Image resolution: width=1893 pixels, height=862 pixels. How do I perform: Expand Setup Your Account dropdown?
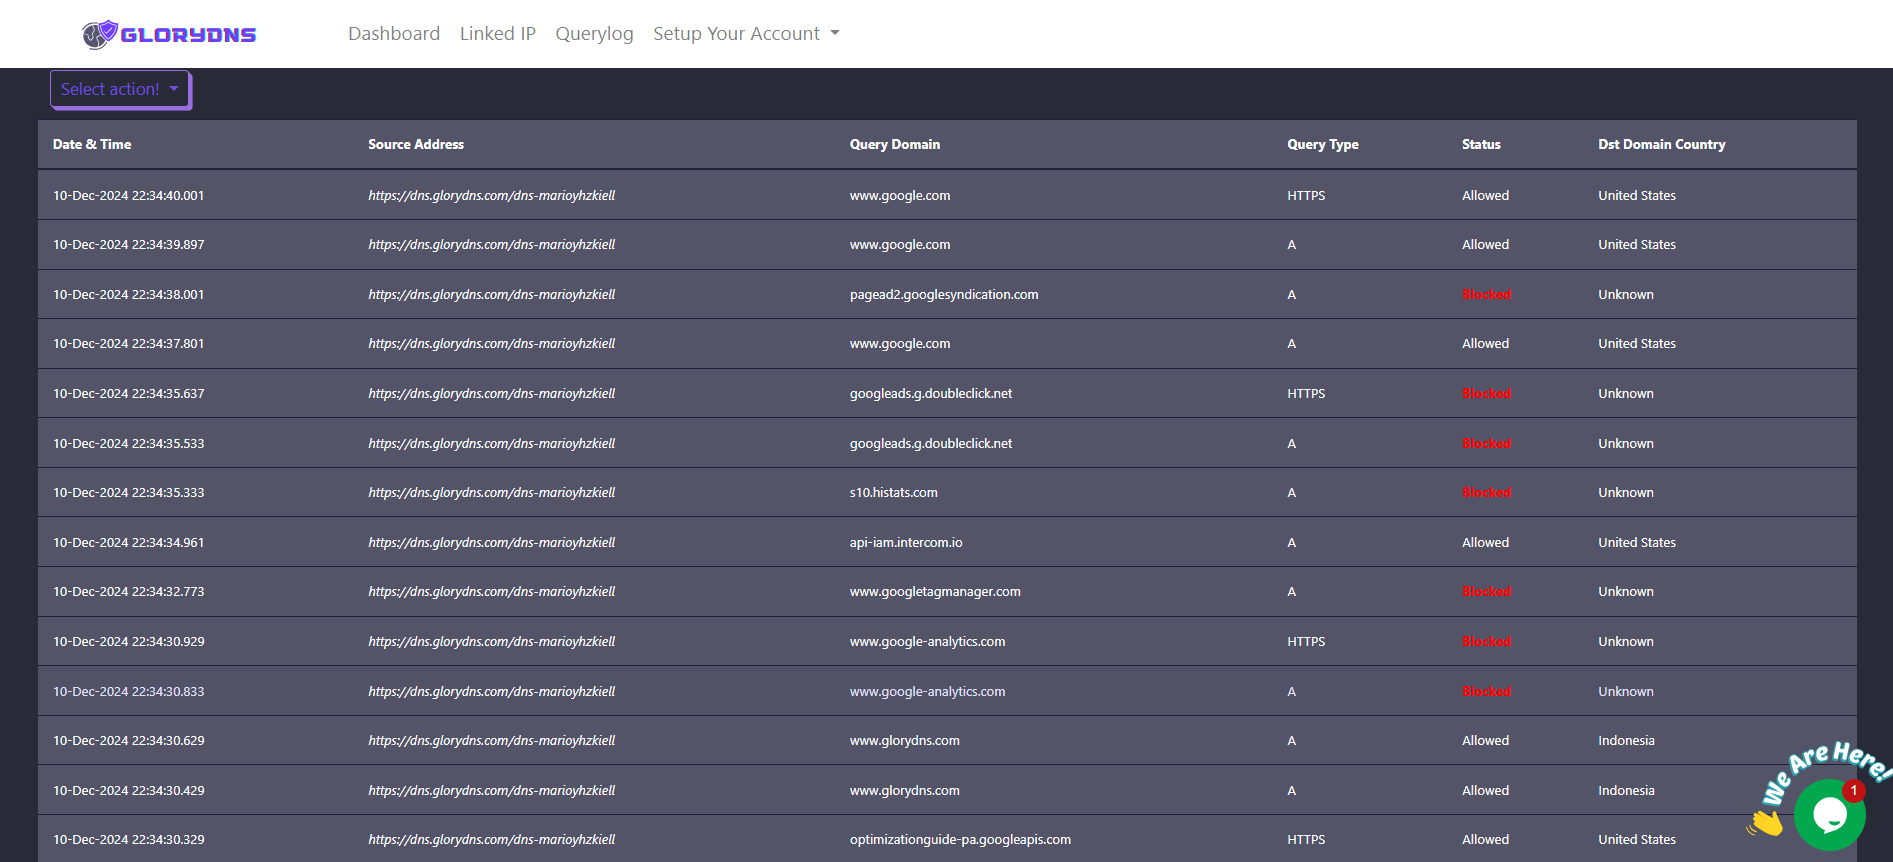coord(746,34)
